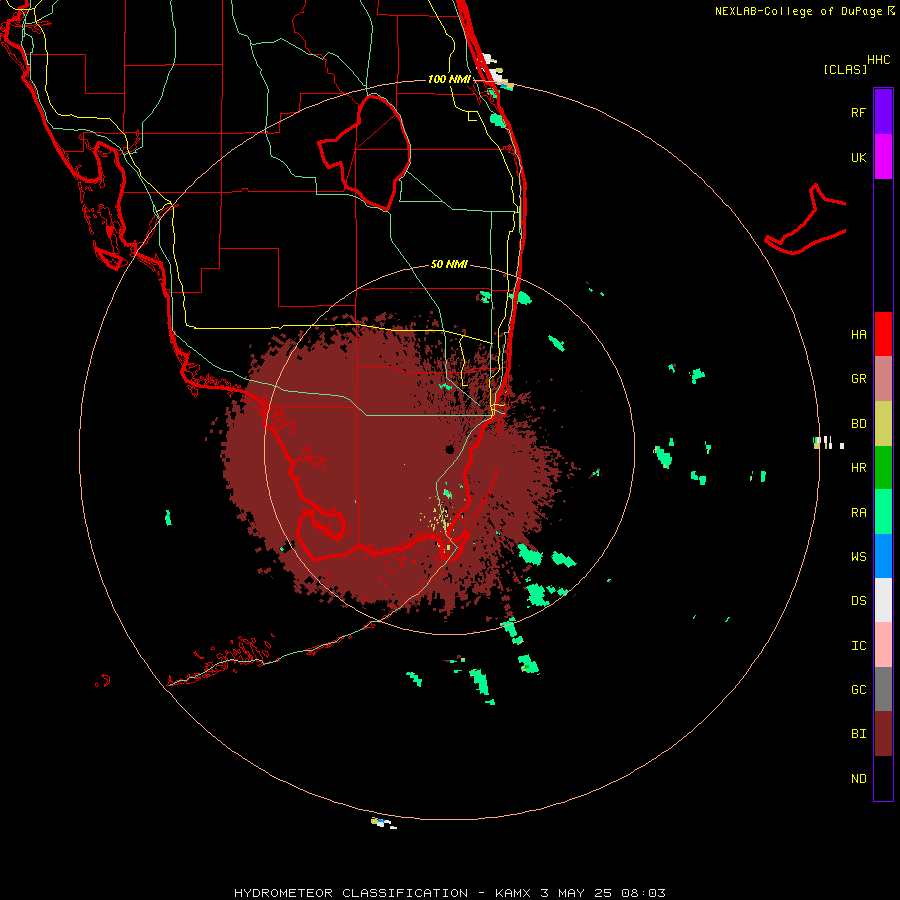Click the UK legend label

858,157
